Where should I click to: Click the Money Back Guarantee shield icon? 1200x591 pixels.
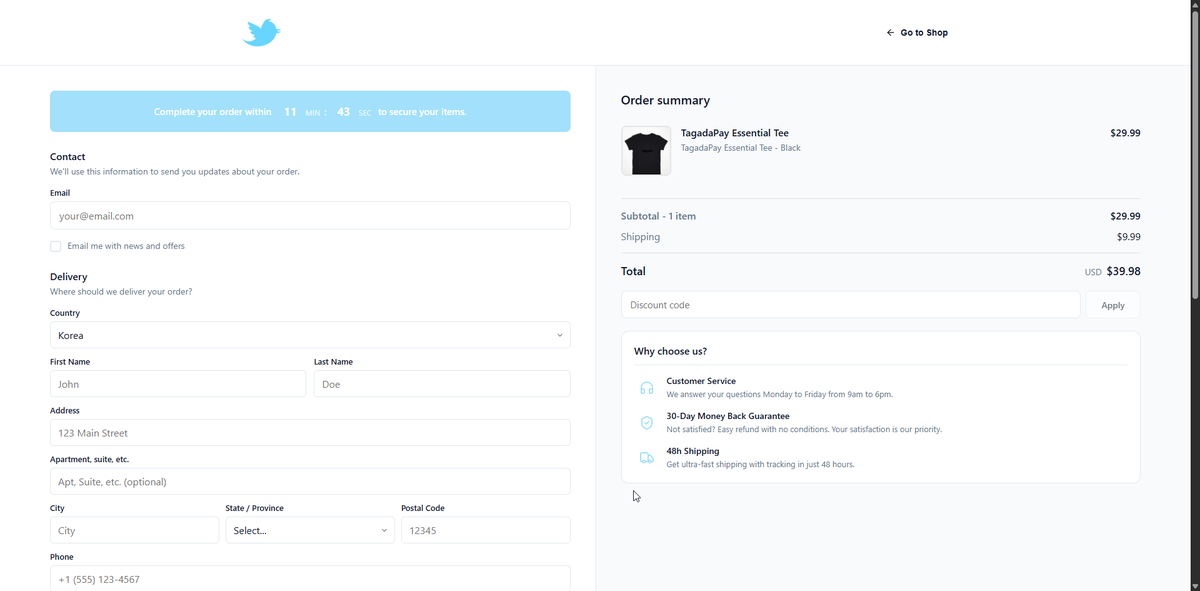pyautogui.click(x=647, y=423)
